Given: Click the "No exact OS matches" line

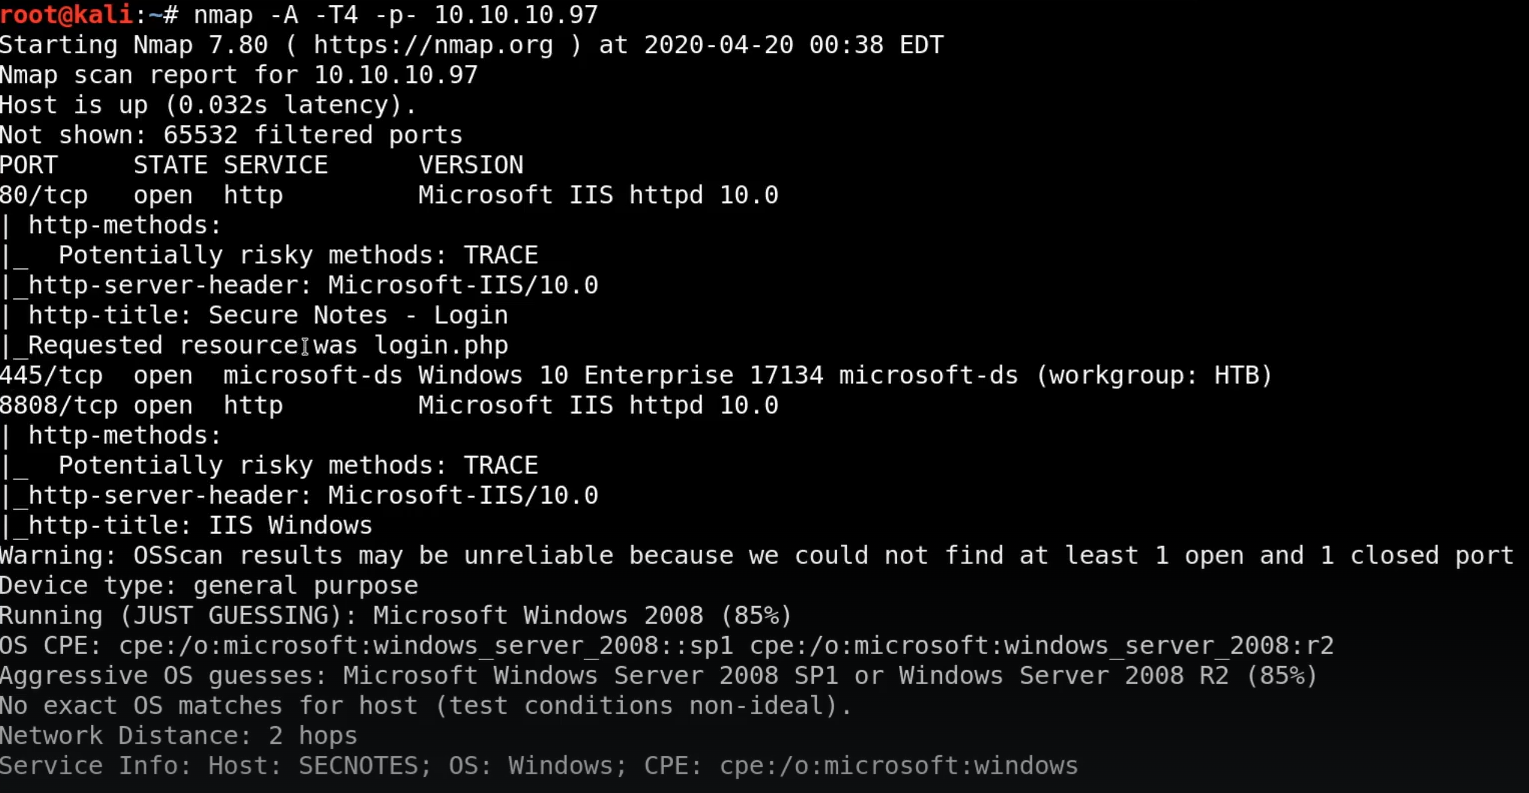Looking at the screenshot, I should [x=425, y=705].
